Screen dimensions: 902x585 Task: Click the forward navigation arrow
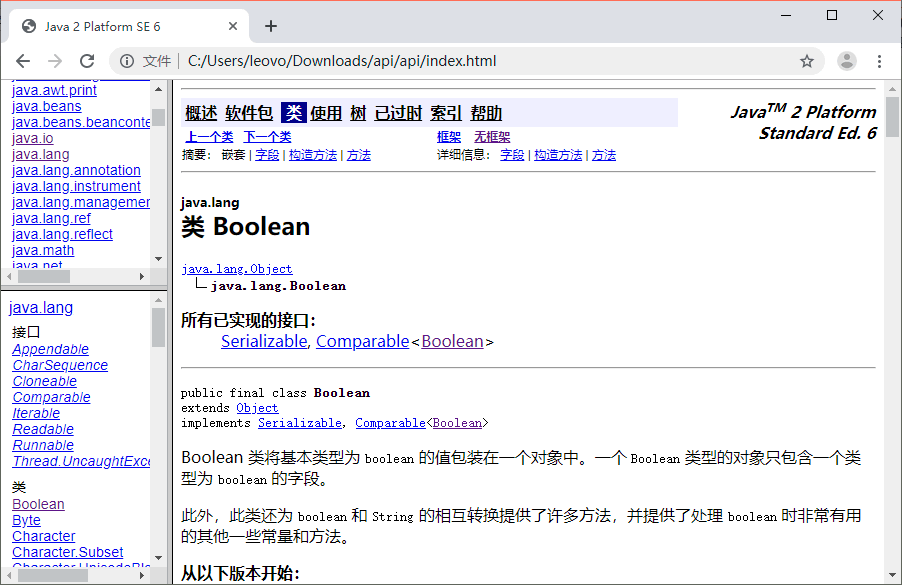coord(55,61)
